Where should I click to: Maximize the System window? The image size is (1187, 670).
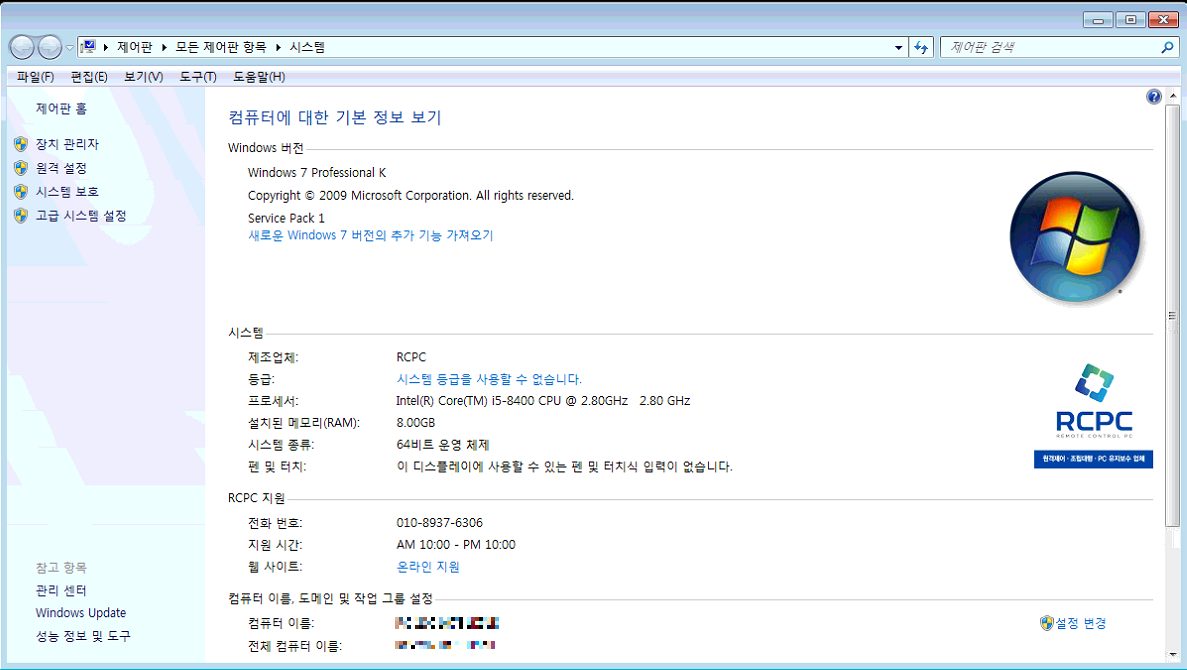[x=1130, y=20]
